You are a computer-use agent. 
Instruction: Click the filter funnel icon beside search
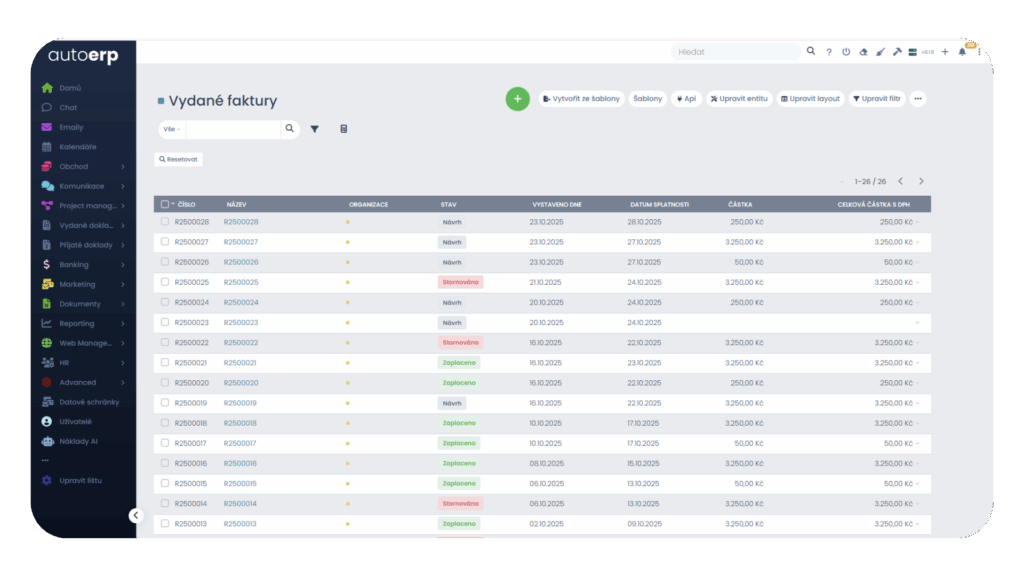coord(314,129)
